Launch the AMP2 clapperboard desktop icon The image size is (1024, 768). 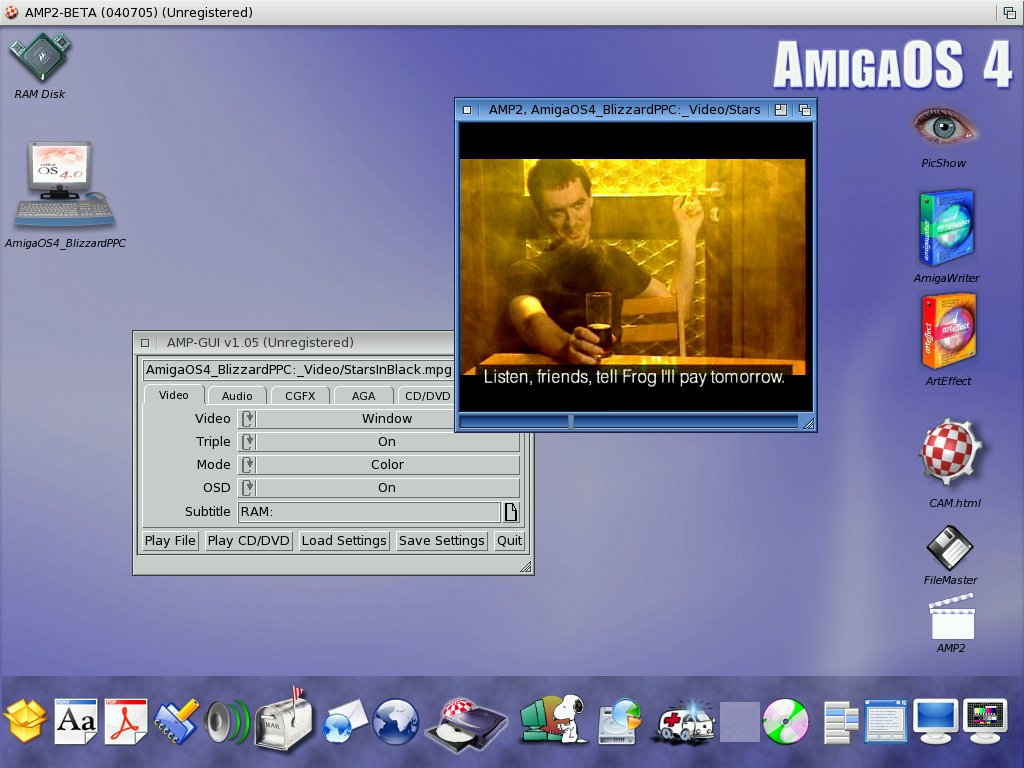[x=952, y=616]
